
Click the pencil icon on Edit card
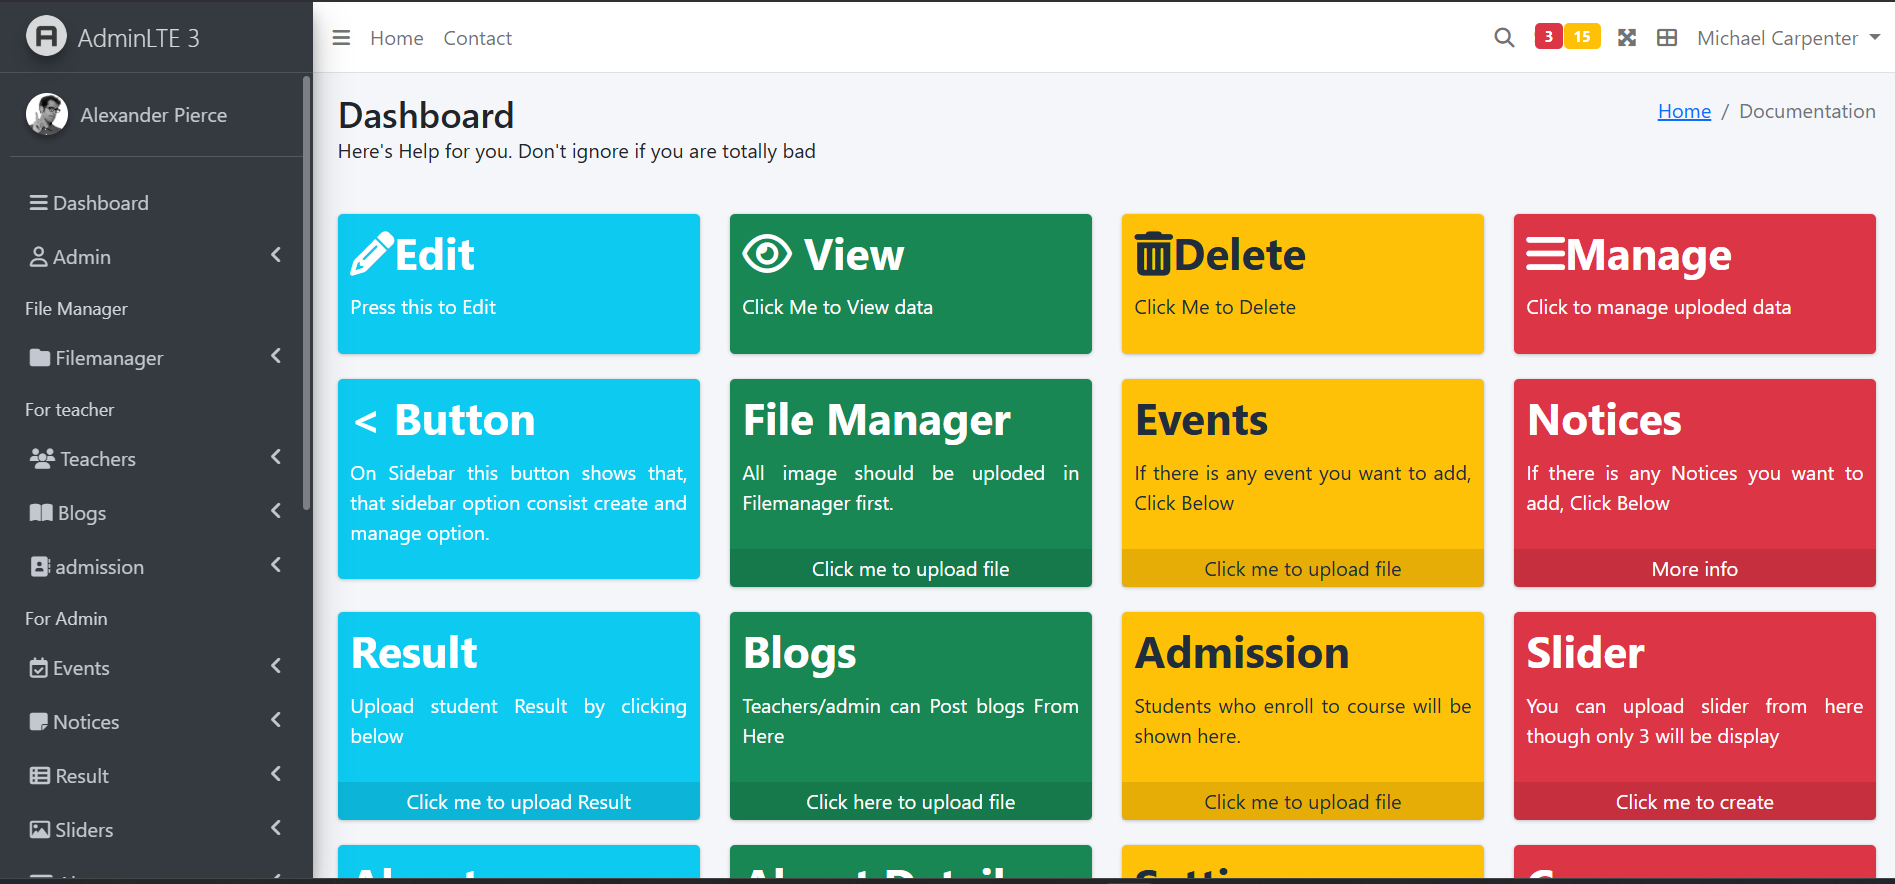(371, 254)
